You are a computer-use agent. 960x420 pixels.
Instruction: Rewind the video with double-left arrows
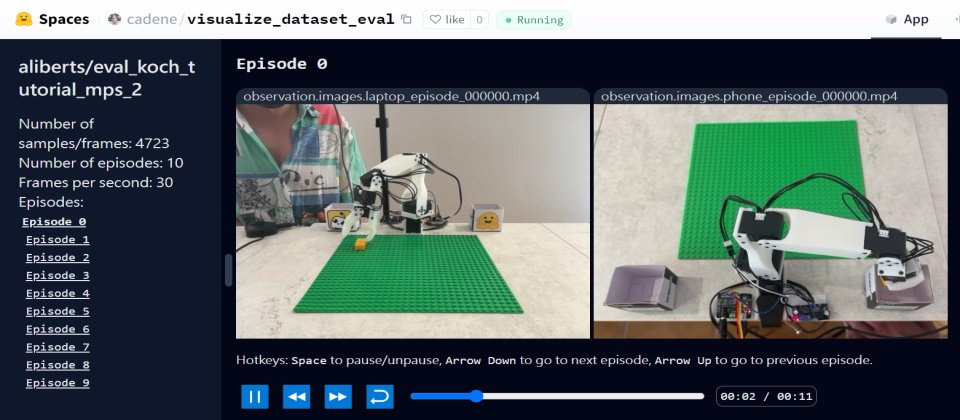click(296, 397)
